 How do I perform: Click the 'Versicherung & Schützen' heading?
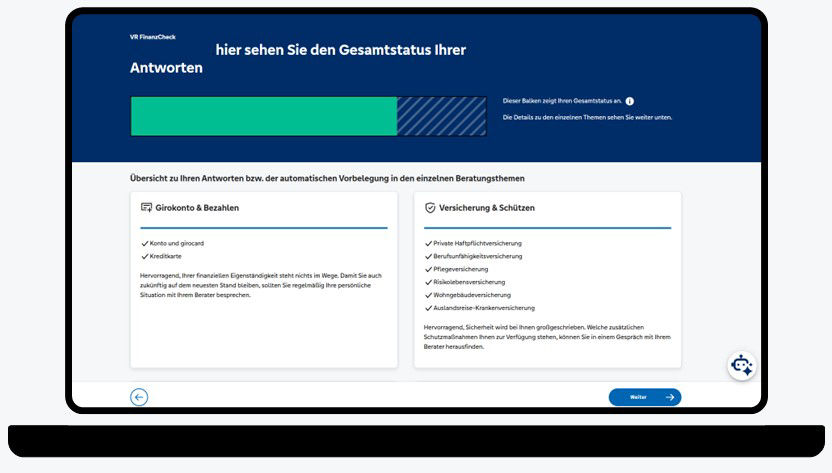pos(487,208)
